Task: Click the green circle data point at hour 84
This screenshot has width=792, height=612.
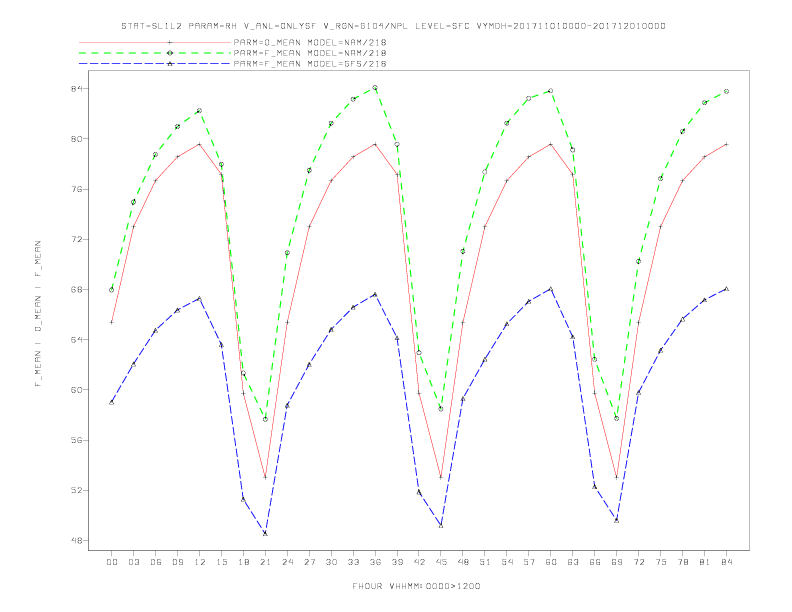Action: [726, 91]
